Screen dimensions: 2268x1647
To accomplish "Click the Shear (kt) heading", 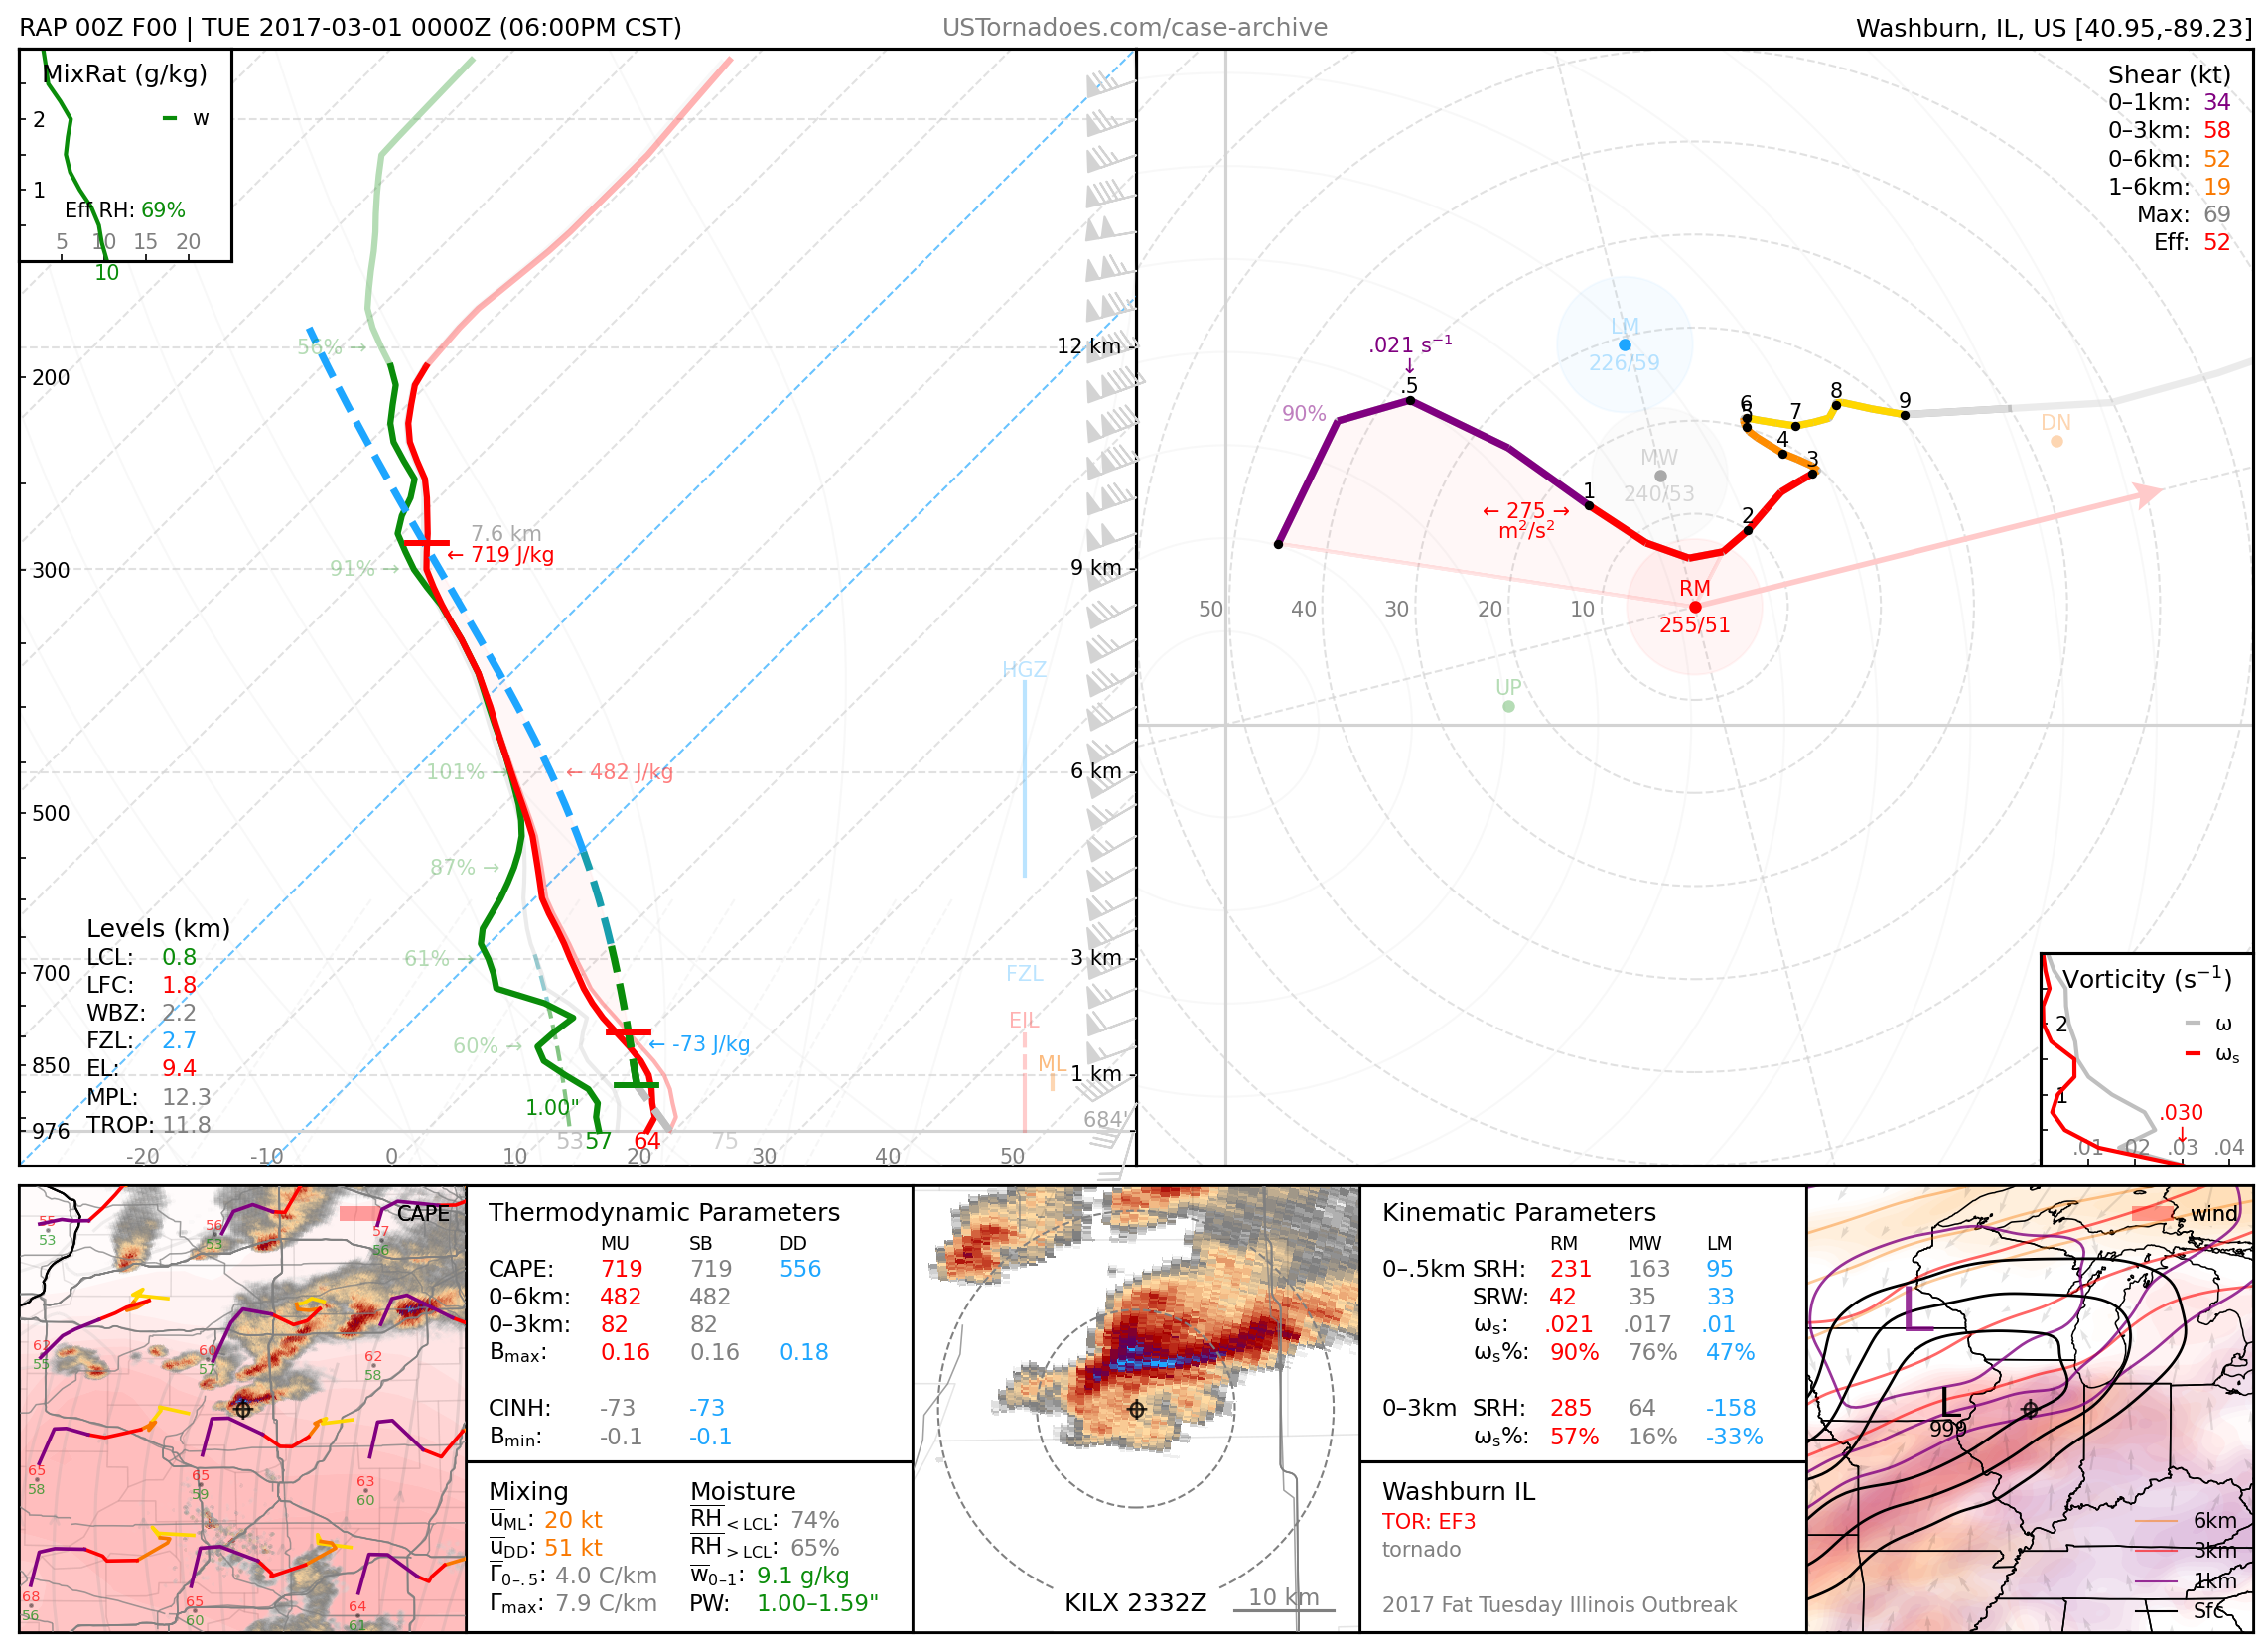I will click(x=2169, y=75).
